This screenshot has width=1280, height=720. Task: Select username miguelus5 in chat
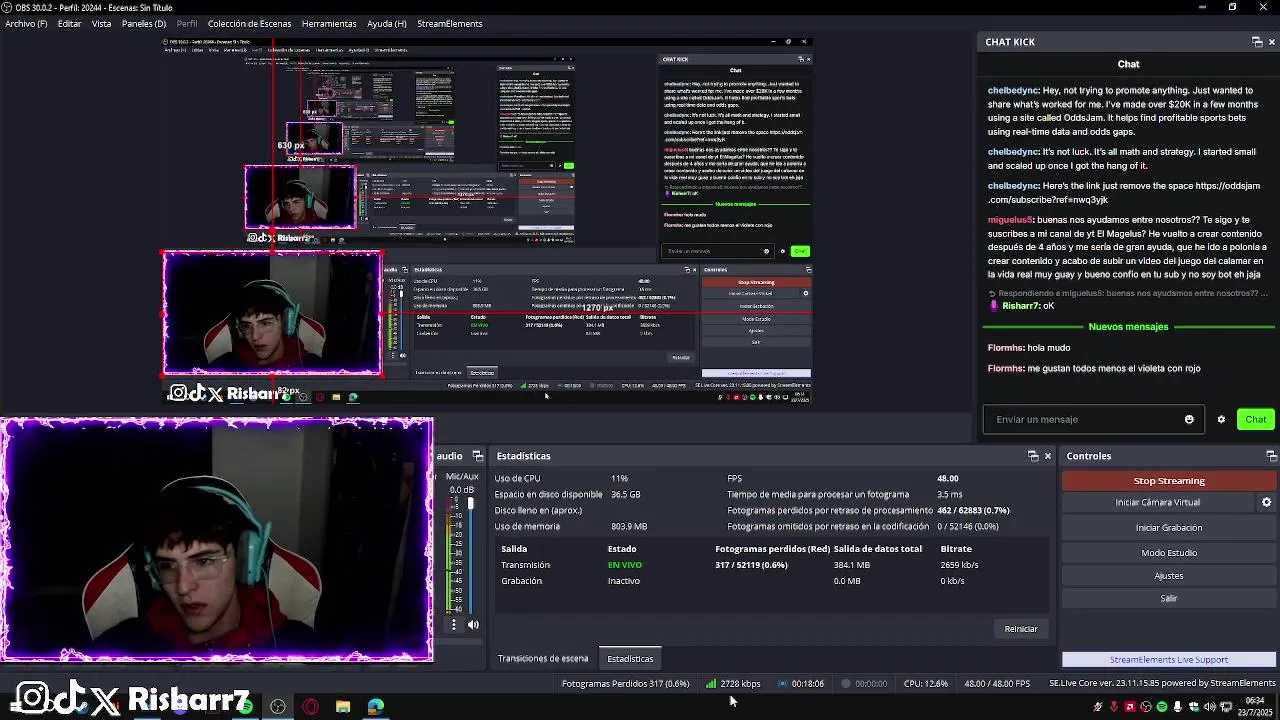coord(1010,220)
